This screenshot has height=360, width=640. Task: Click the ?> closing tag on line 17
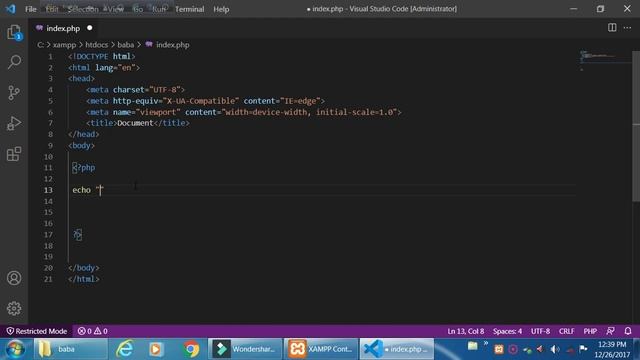pos(77,235)
